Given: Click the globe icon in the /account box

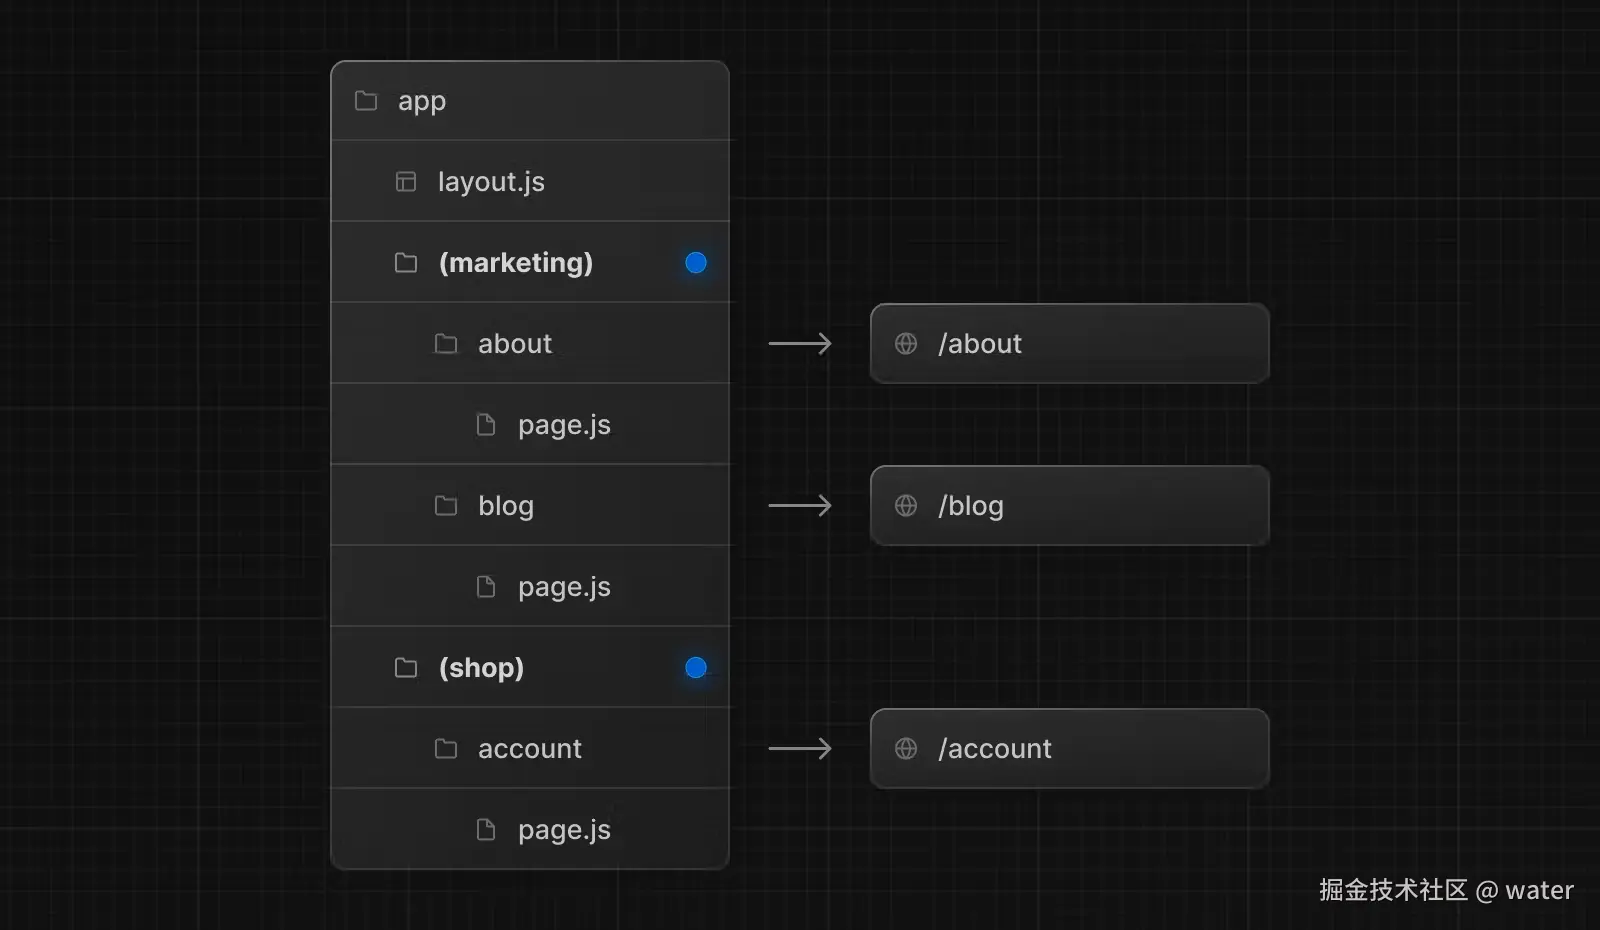Looking at the screenshot, I should coord(906,749).
